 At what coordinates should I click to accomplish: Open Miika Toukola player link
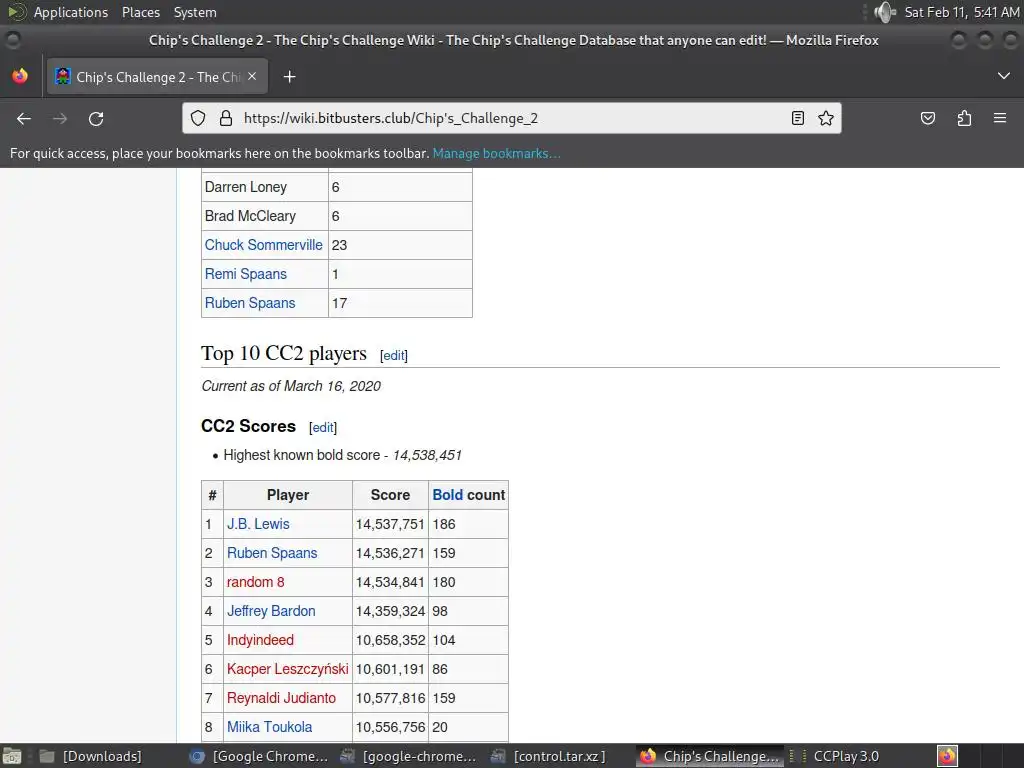269,727
